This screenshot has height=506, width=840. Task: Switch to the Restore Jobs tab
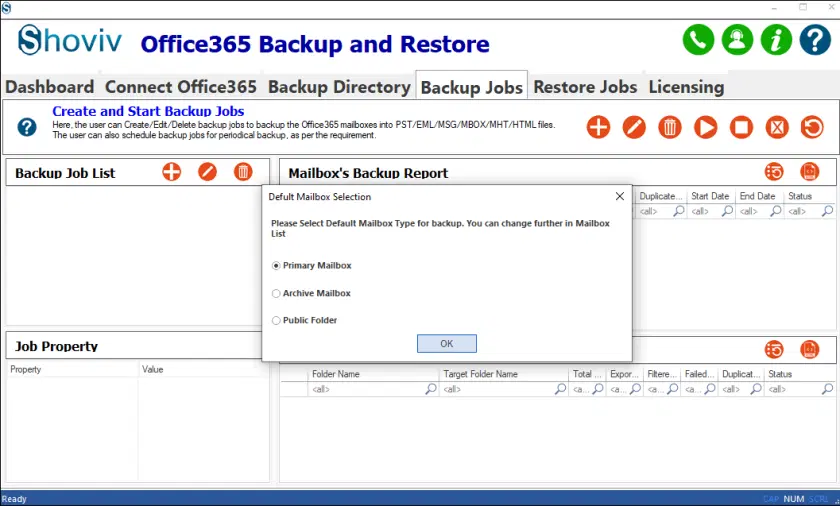pyautogui.click(x=586, y=87)
